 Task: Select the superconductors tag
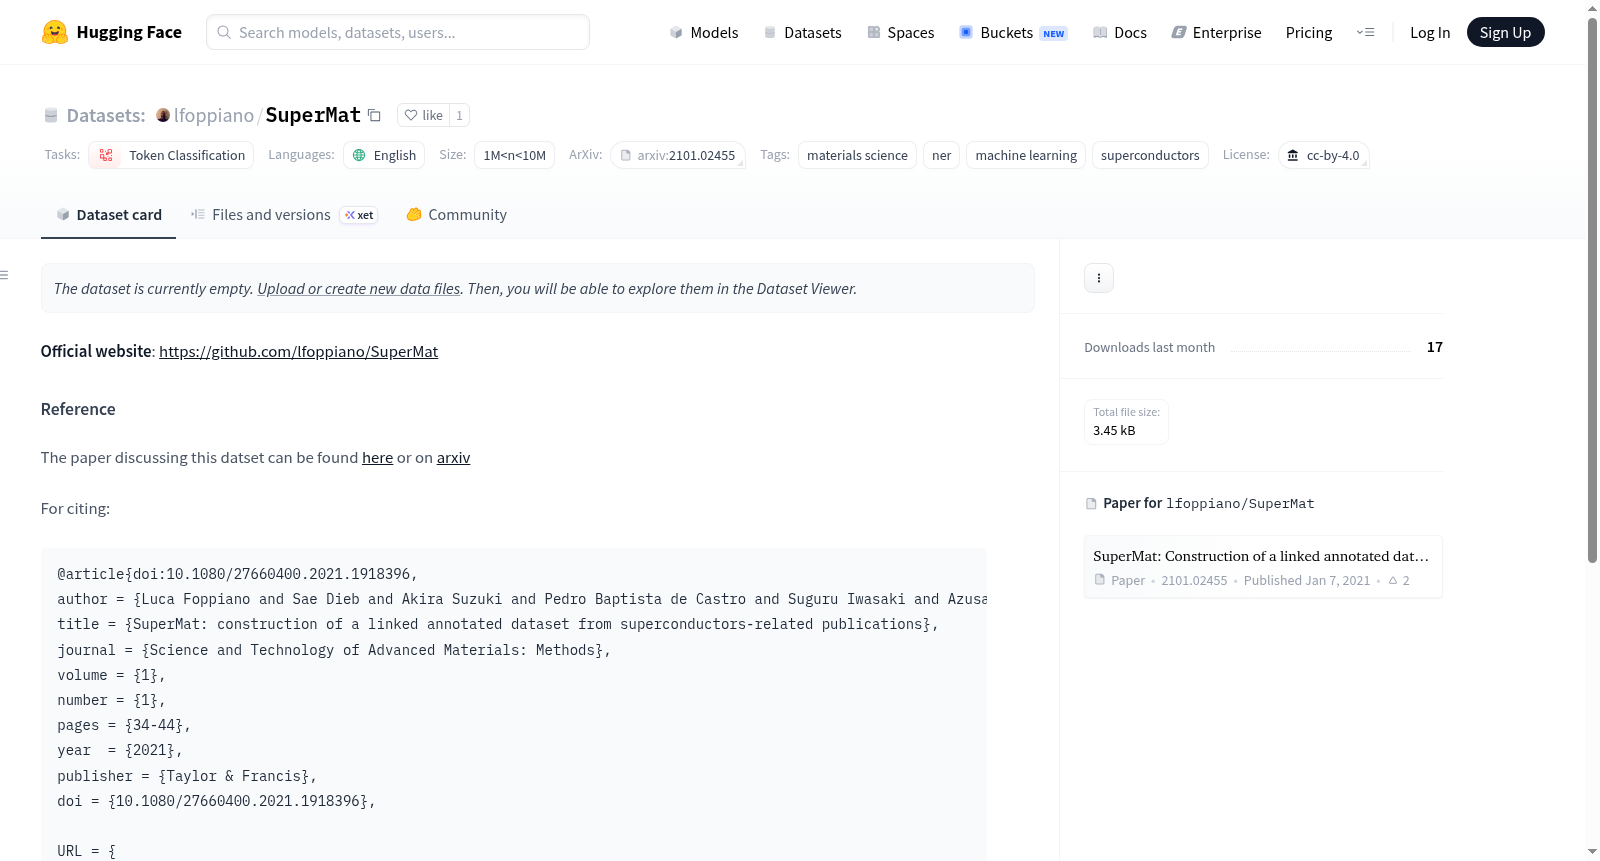tap(1150, 155)
